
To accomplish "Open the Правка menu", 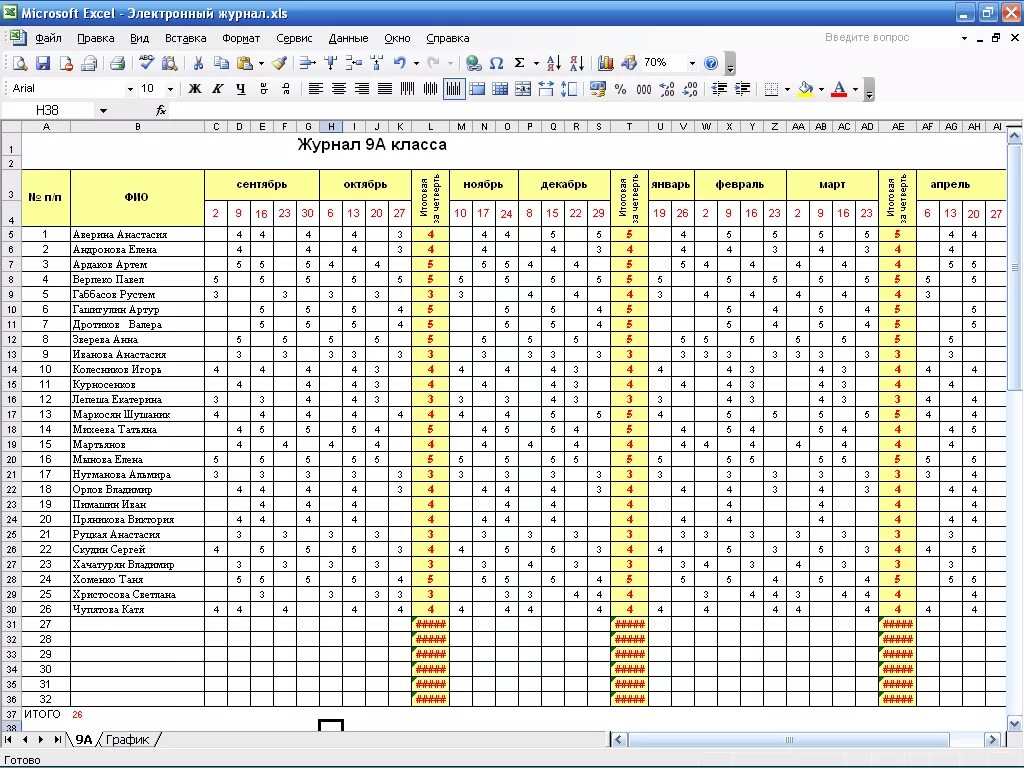I will tap(96, 38).
